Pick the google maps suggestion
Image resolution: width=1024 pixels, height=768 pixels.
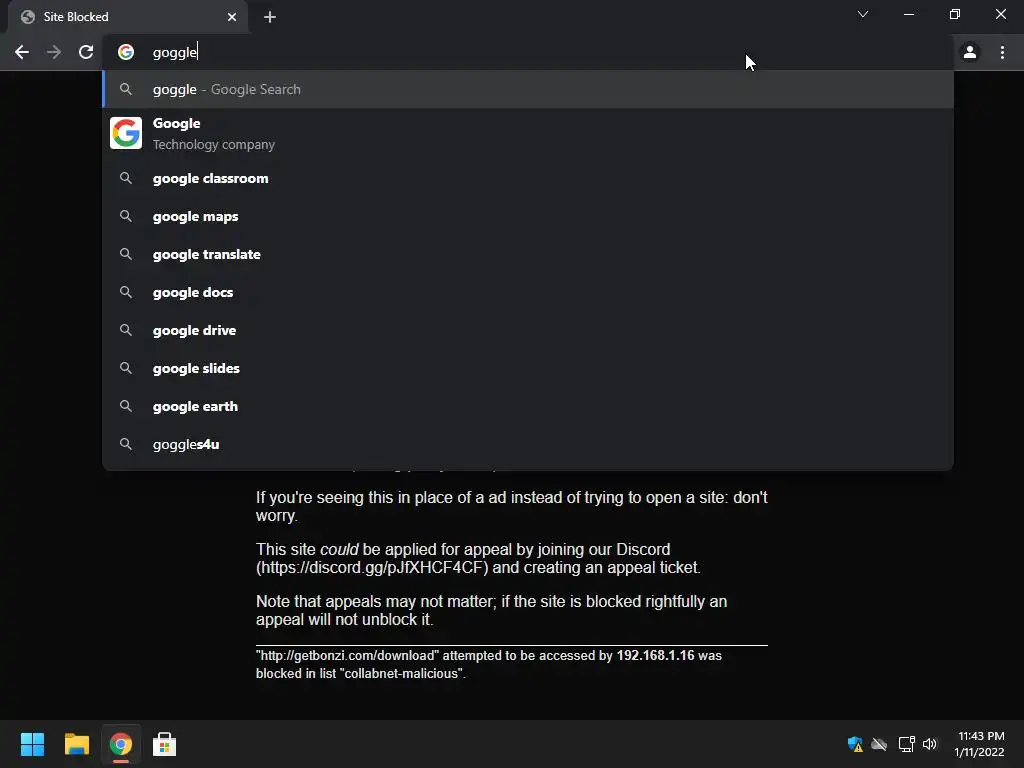pyautogui.click(x=528, y=216)
